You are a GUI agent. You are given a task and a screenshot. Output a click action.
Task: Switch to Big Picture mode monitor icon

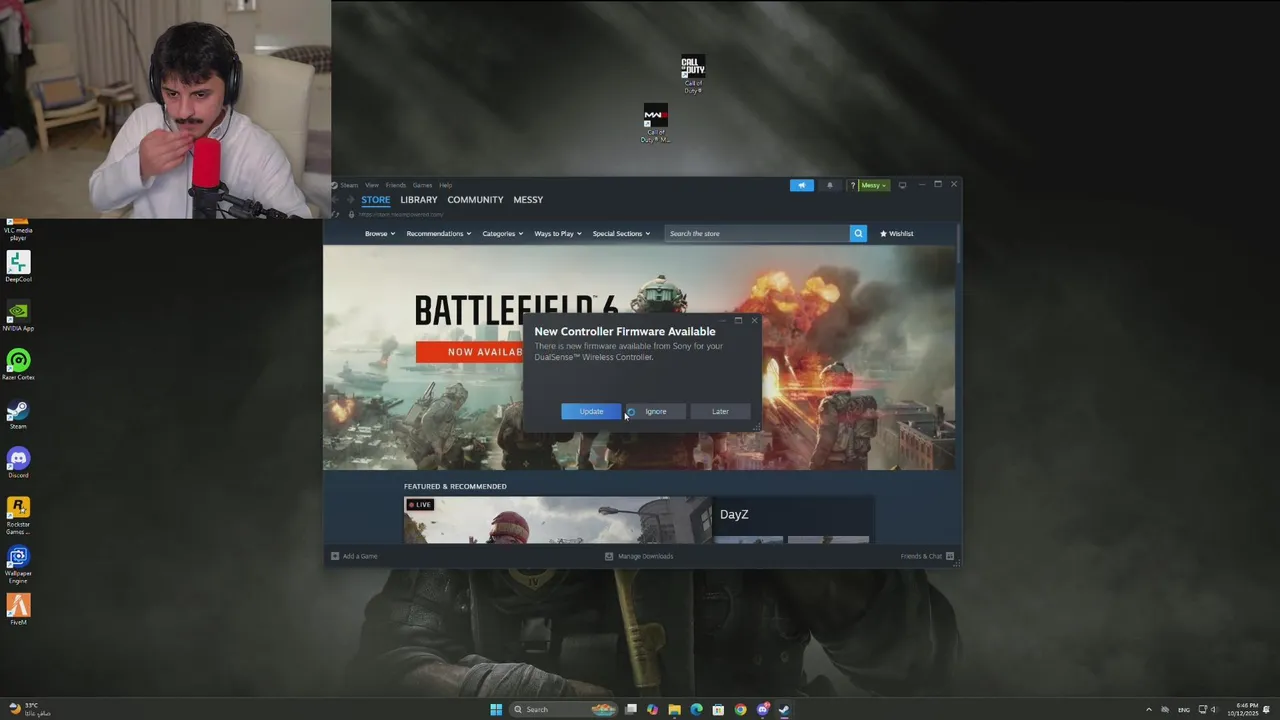tap(902, 185)
